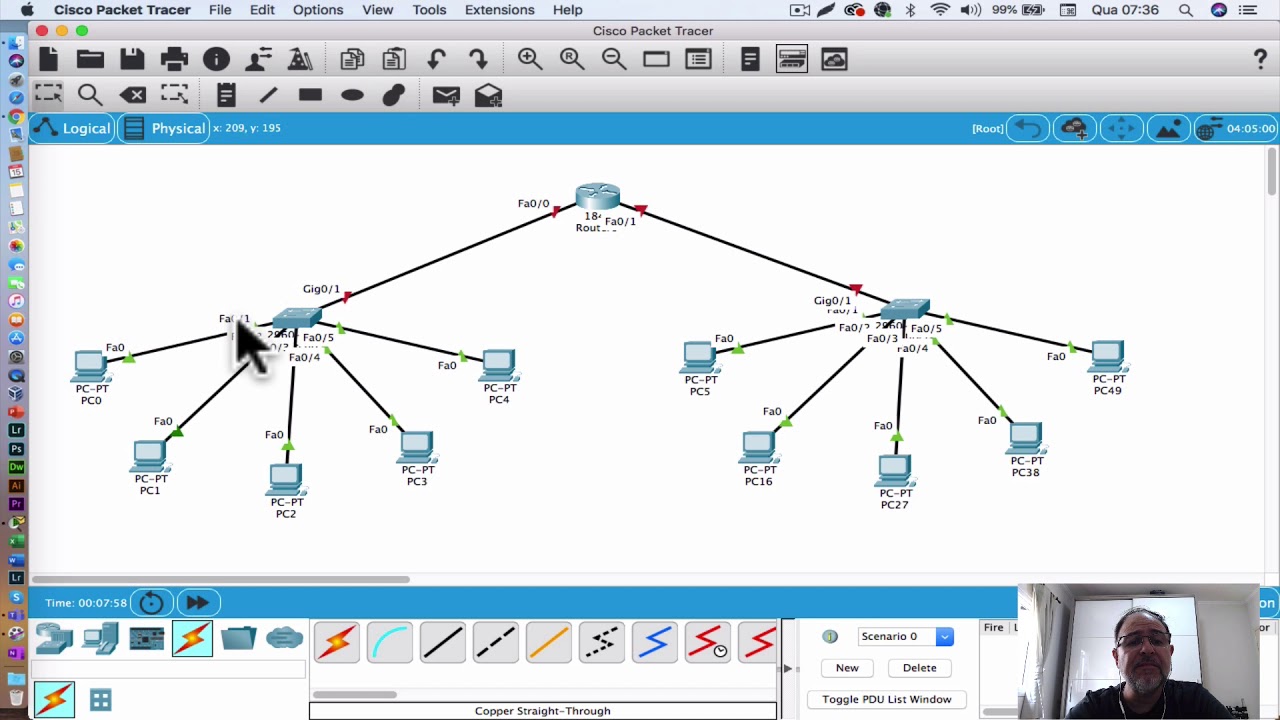1280x720 pixels.
Task: Print with the printer icon
Action: [174, 60]
